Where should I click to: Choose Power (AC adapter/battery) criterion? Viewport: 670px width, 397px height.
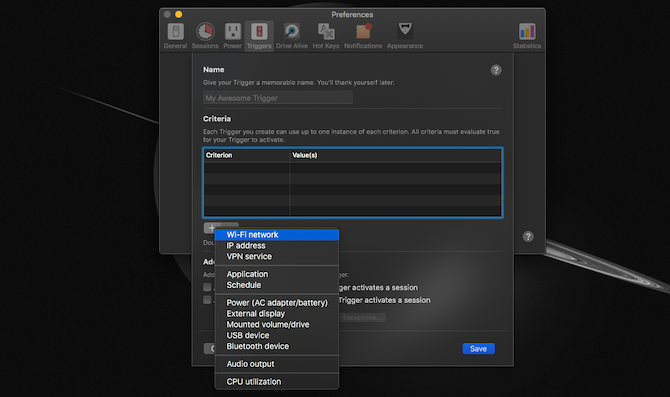point(277,303)
